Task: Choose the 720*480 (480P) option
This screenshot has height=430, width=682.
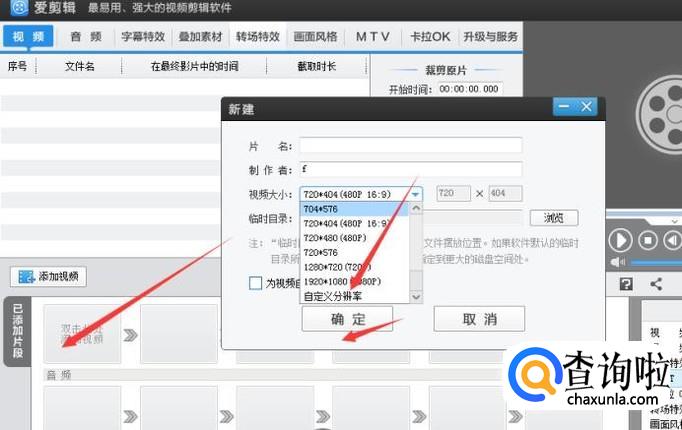Action: (354, 238)
